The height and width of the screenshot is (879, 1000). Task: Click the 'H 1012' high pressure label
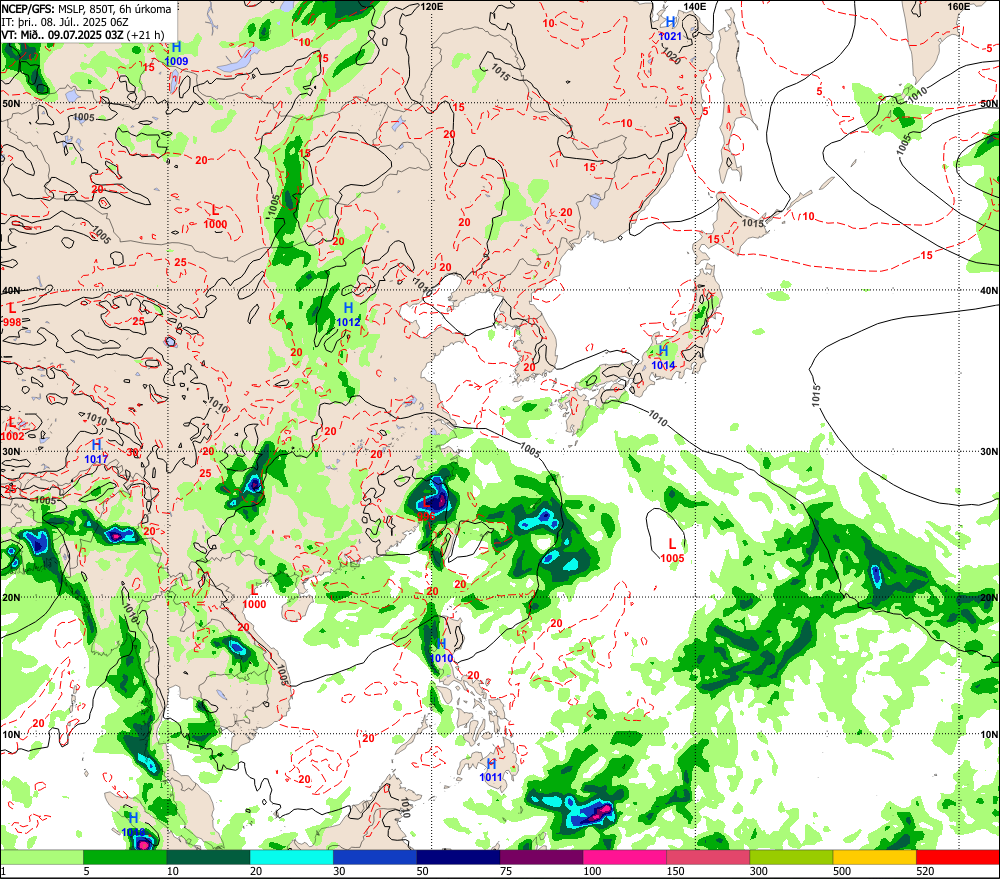[348, 315]
